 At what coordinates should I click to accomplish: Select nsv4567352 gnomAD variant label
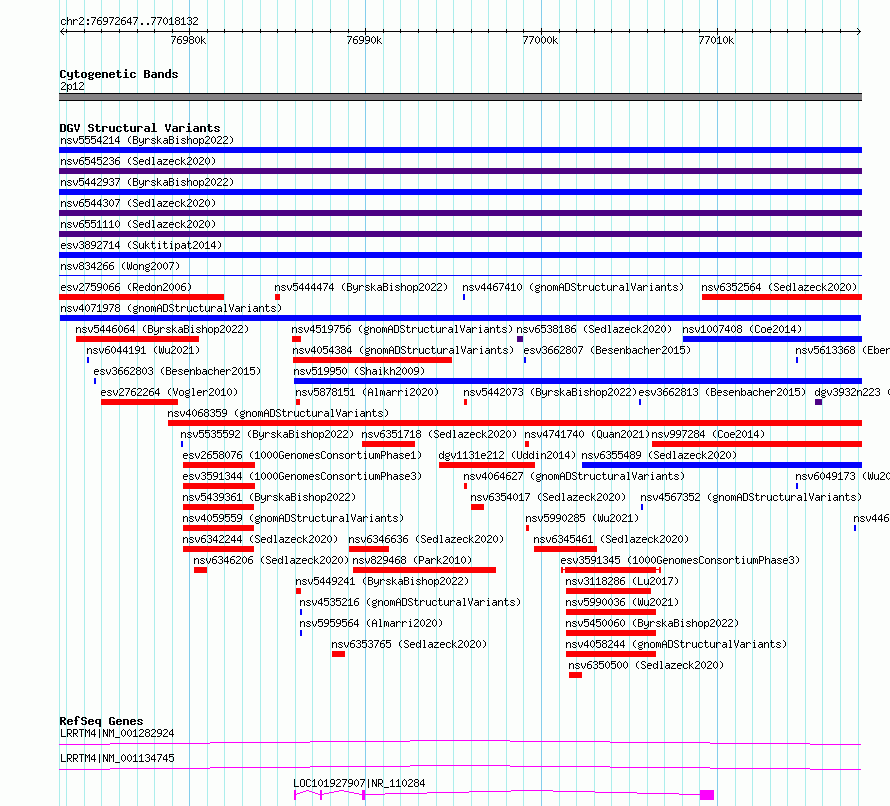[x=751, y=497]
